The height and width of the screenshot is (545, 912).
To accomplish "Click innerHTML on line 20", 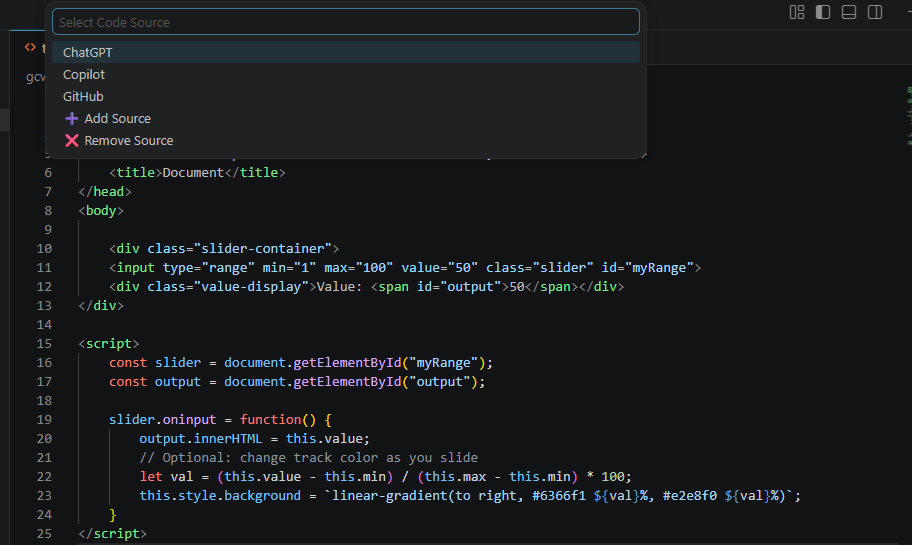I will coord(228,439).
